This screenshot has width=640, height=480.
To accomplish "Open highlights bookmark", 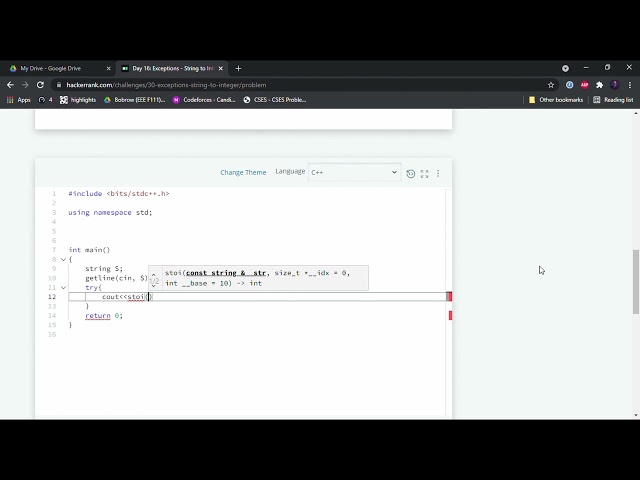I will pyautogui.click(x=78, y=100).
